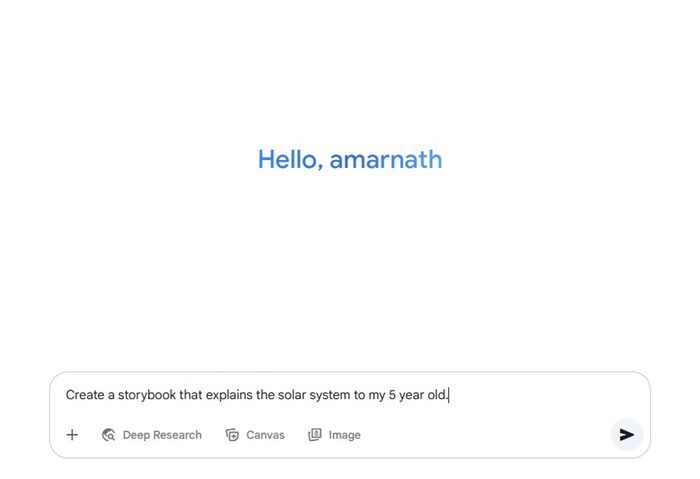Click the name amarnath in greeting
The image size is (700, 479).
(x=386, y=159)
